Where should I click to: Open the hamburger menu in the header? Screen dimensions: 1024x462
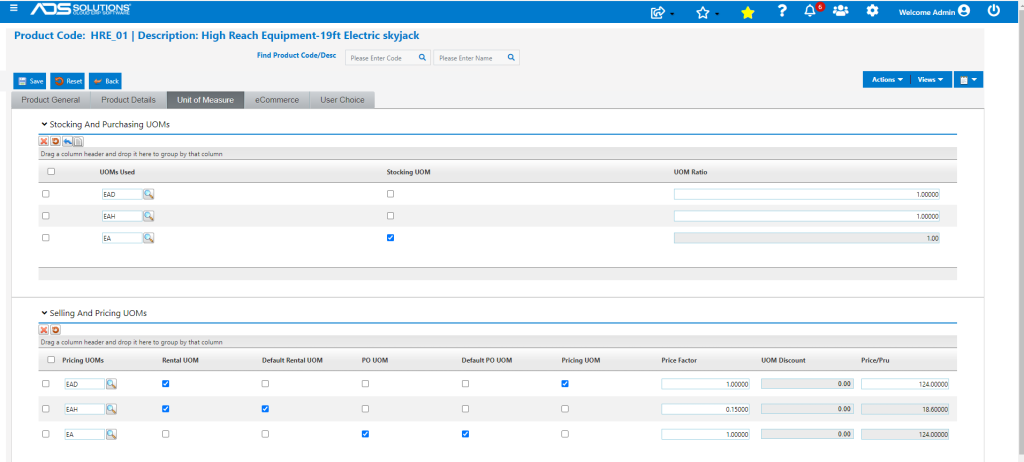14,8
